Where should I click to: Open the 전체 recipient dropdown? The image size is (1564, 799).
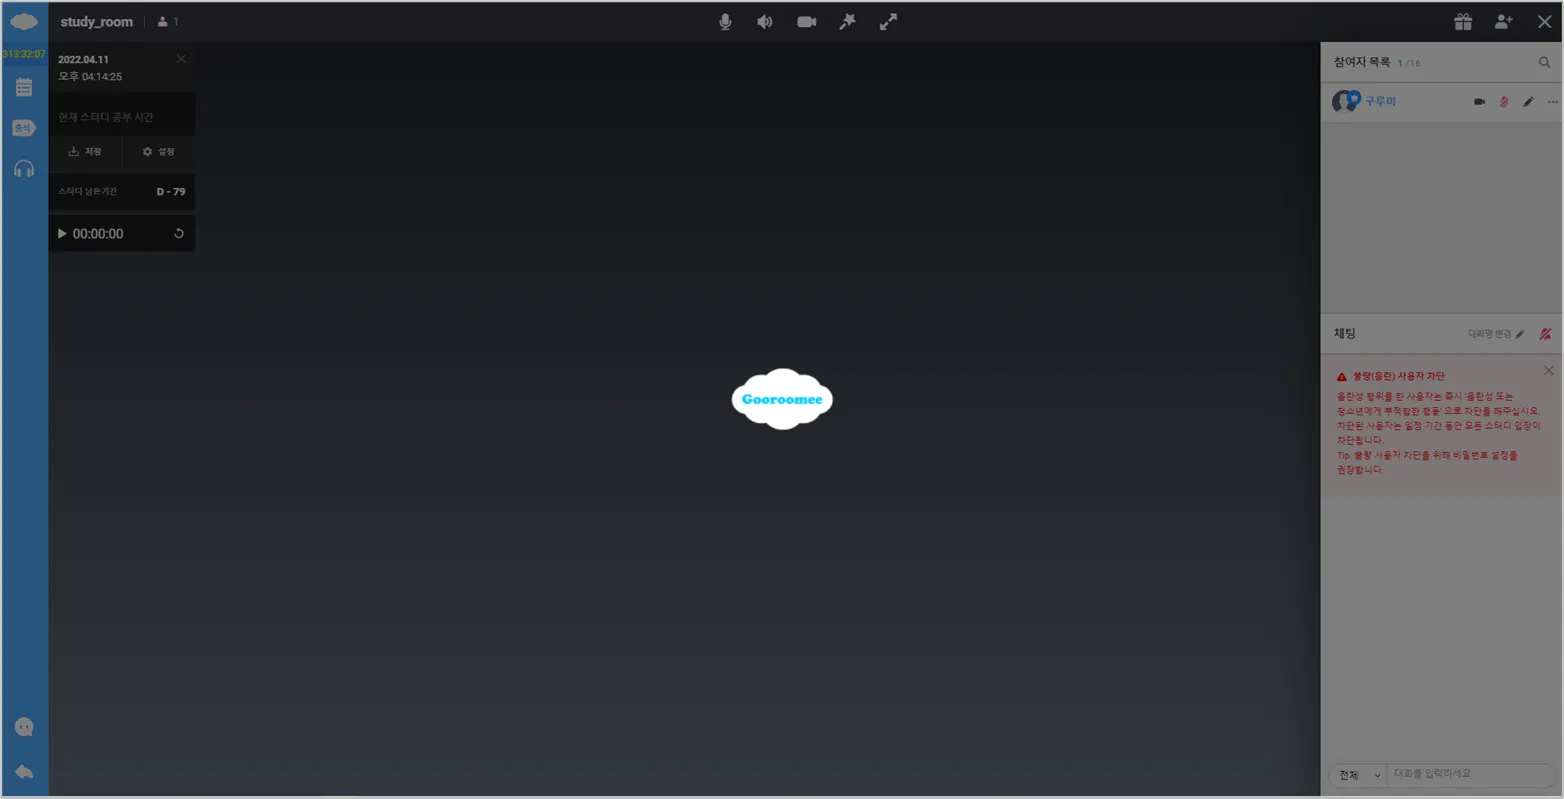point(1358,775)
